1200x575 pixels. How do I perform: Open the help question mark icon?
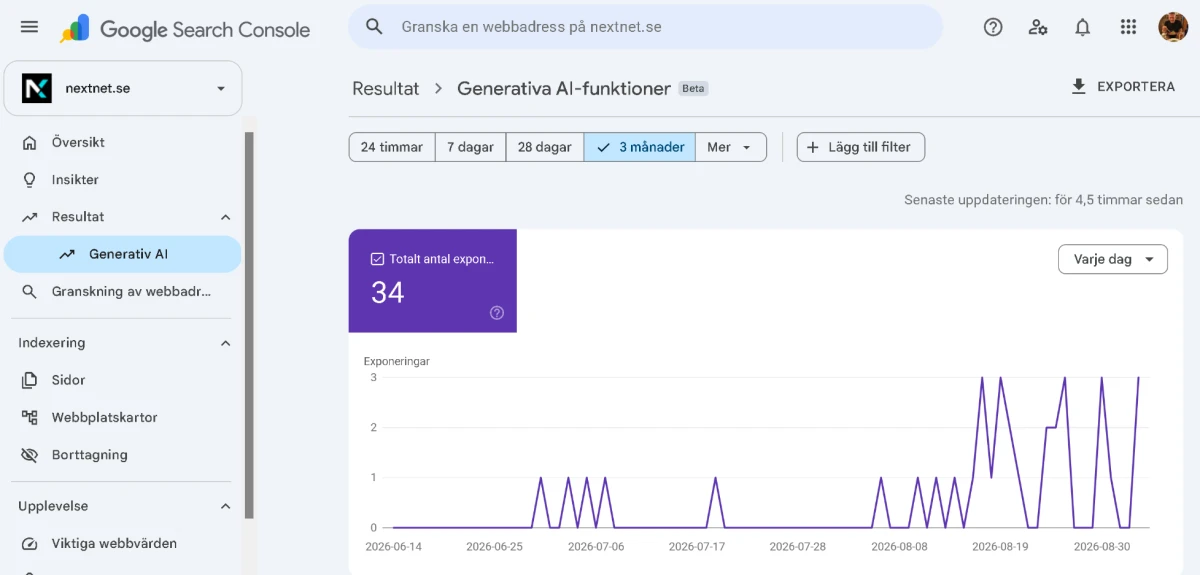tap(993, 27)
